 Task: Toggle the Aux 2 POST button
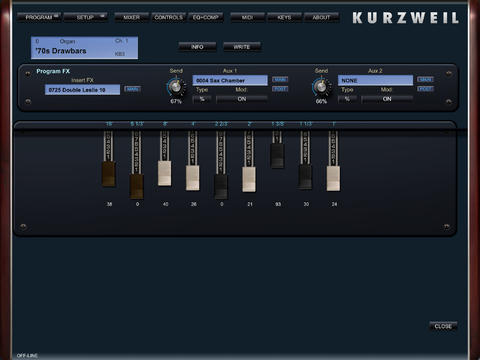pyautogui.click(x=425, y=89)
